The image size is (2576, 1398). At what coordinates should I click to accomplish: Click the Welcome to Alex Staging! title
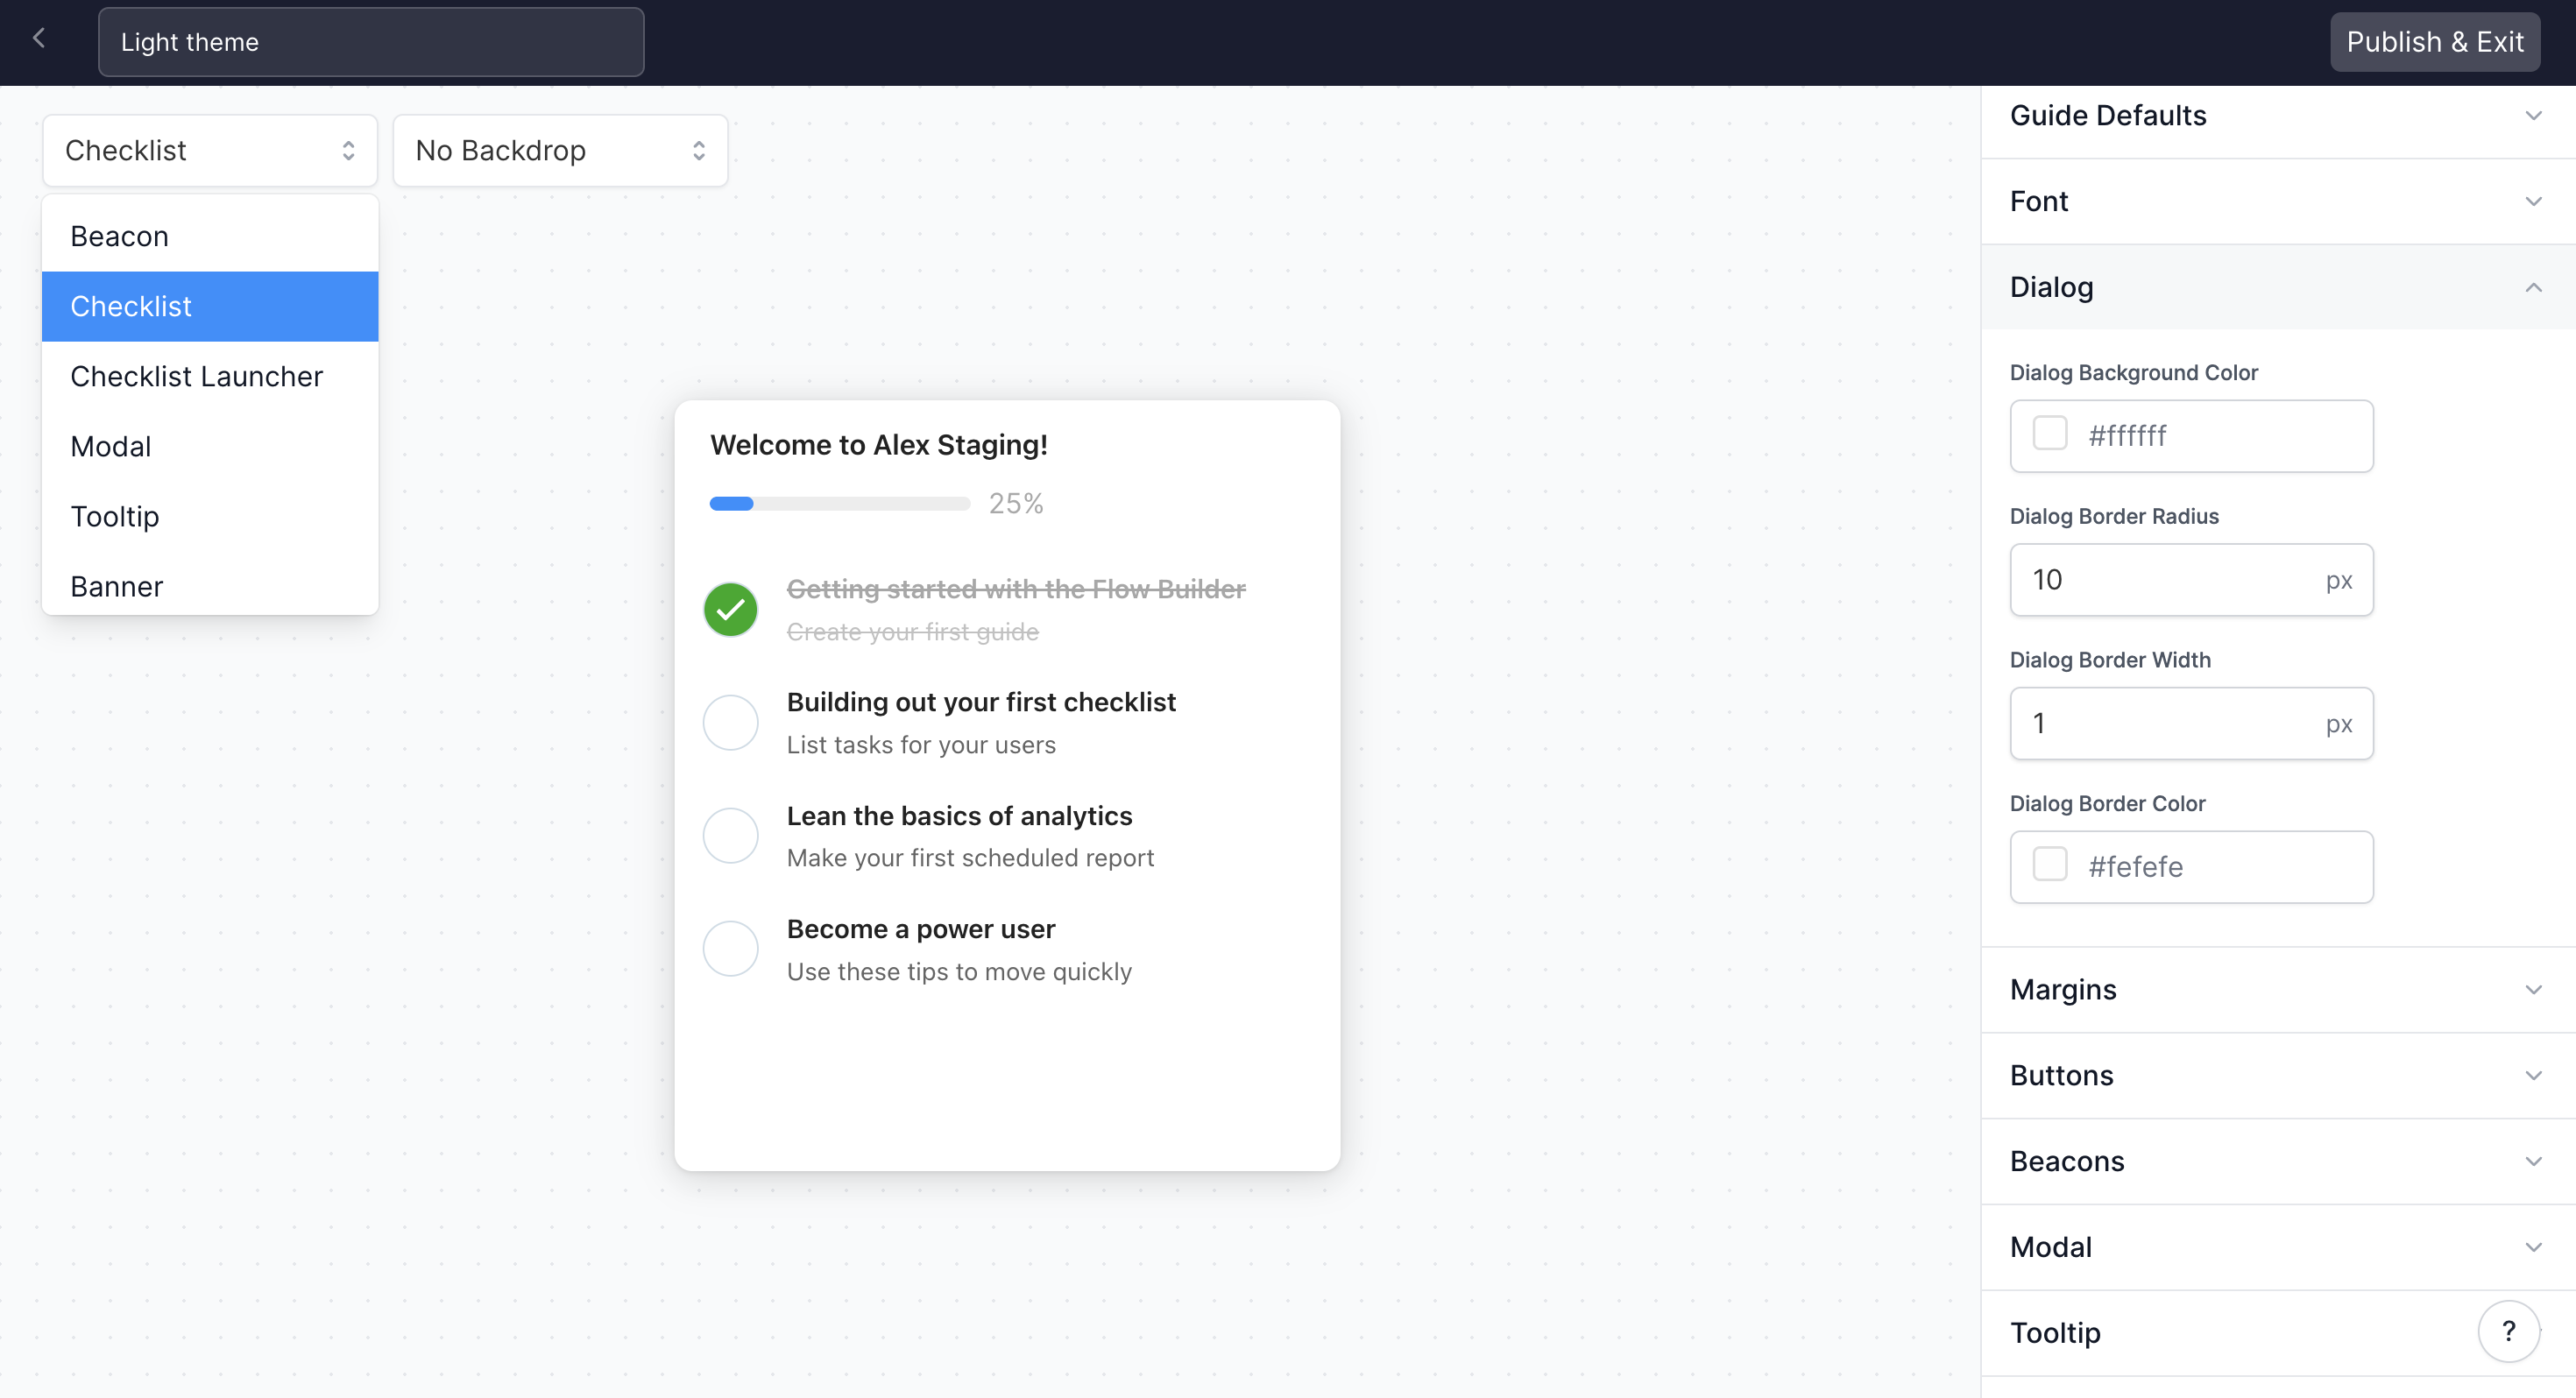coord(879,445)
